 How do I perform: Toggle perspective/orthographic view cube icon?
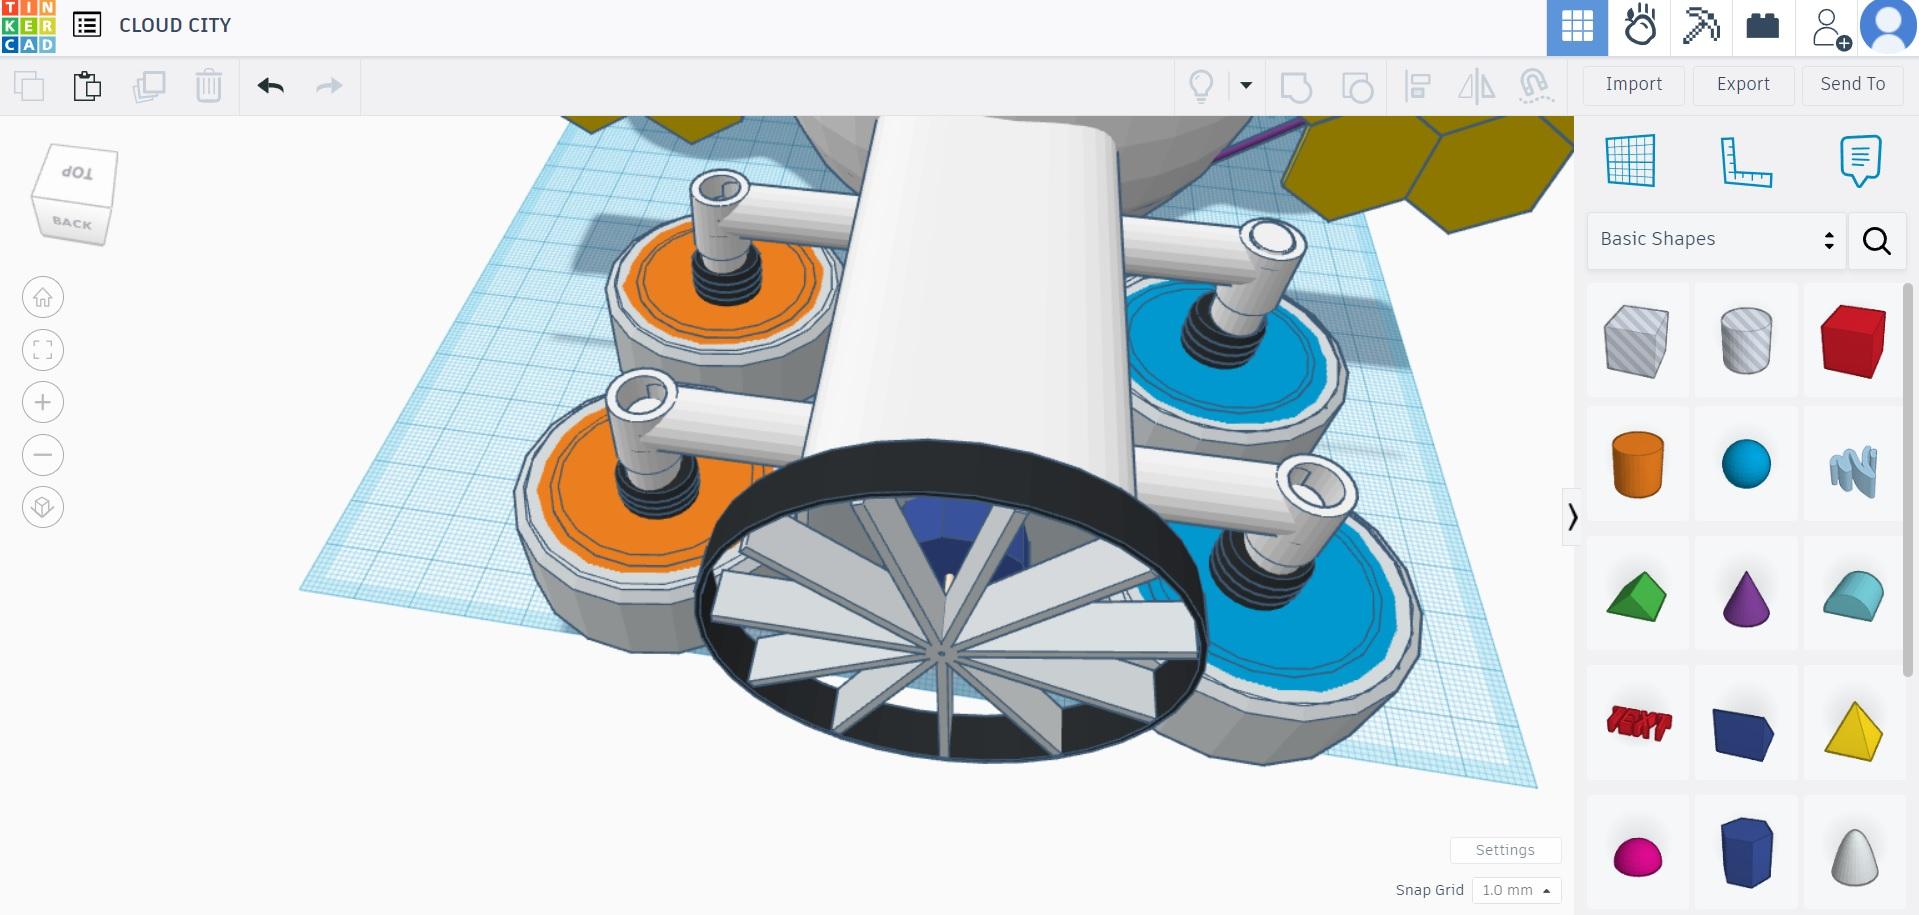43,507
